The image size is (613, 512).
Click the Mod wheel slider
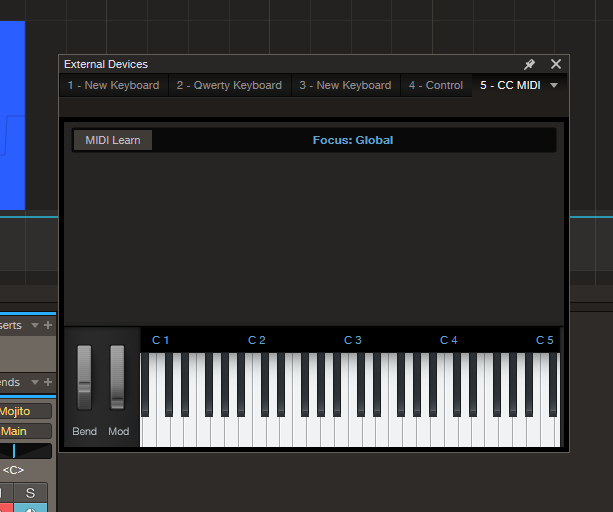(x=117, y=377)
